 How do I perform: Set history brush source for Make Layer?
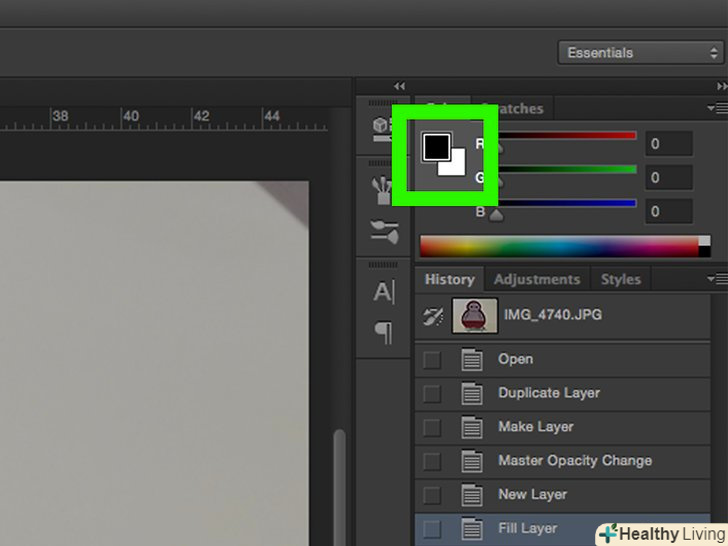point(432,427)
